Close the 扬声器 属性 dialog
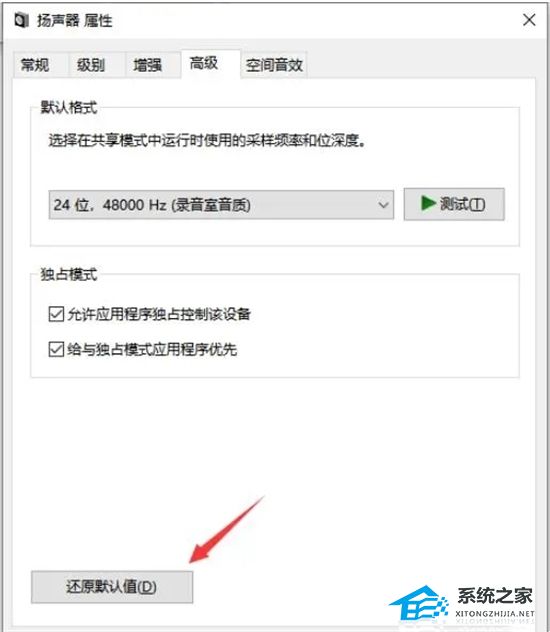This screenshot has width=550, height=632. [529, 20]
